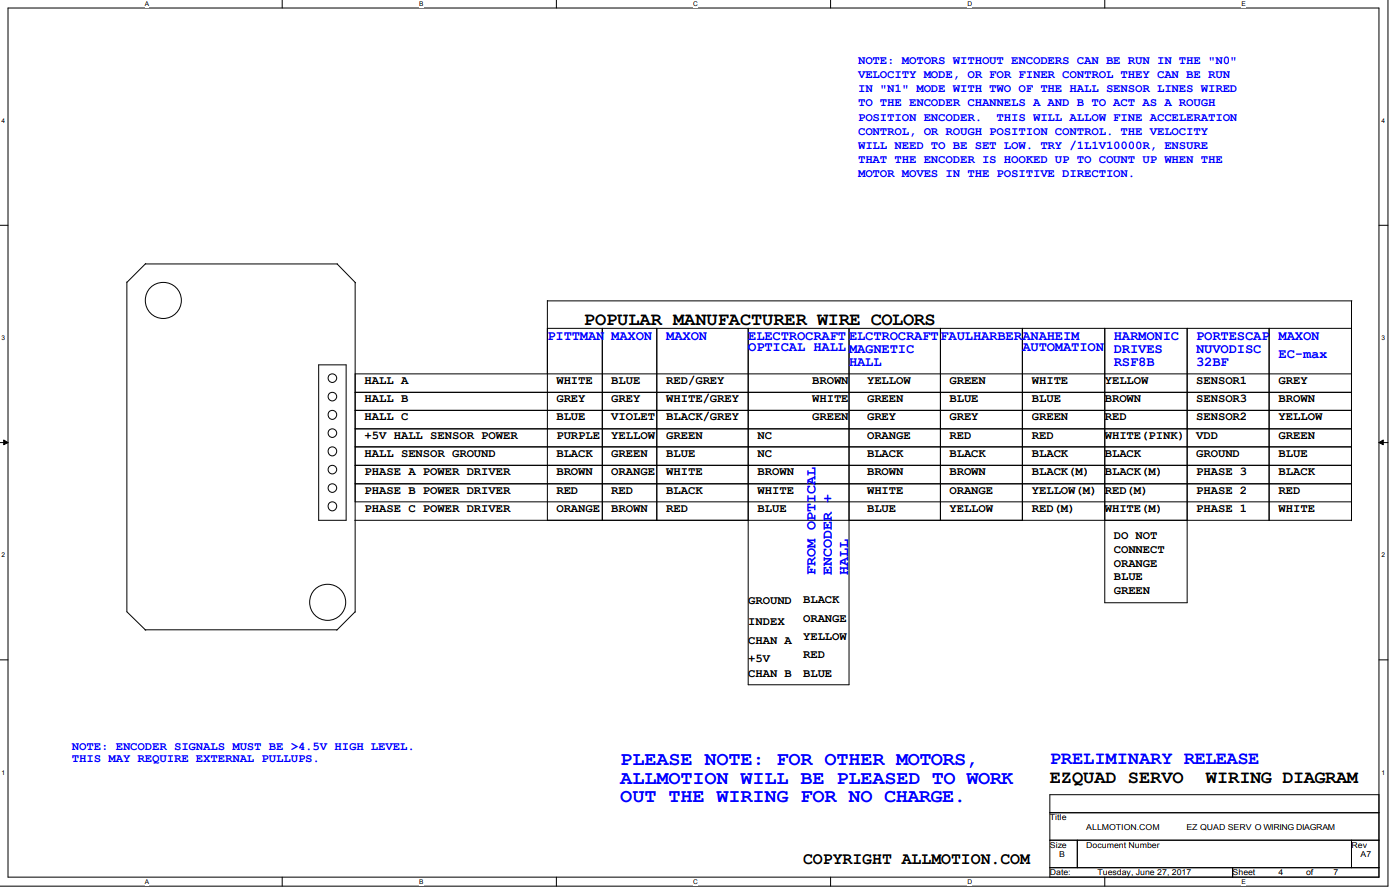This screenshot has height=889, width=1390.
Task: Click the top-left mounting hole circle on the board
Action: tap(163, 301)
